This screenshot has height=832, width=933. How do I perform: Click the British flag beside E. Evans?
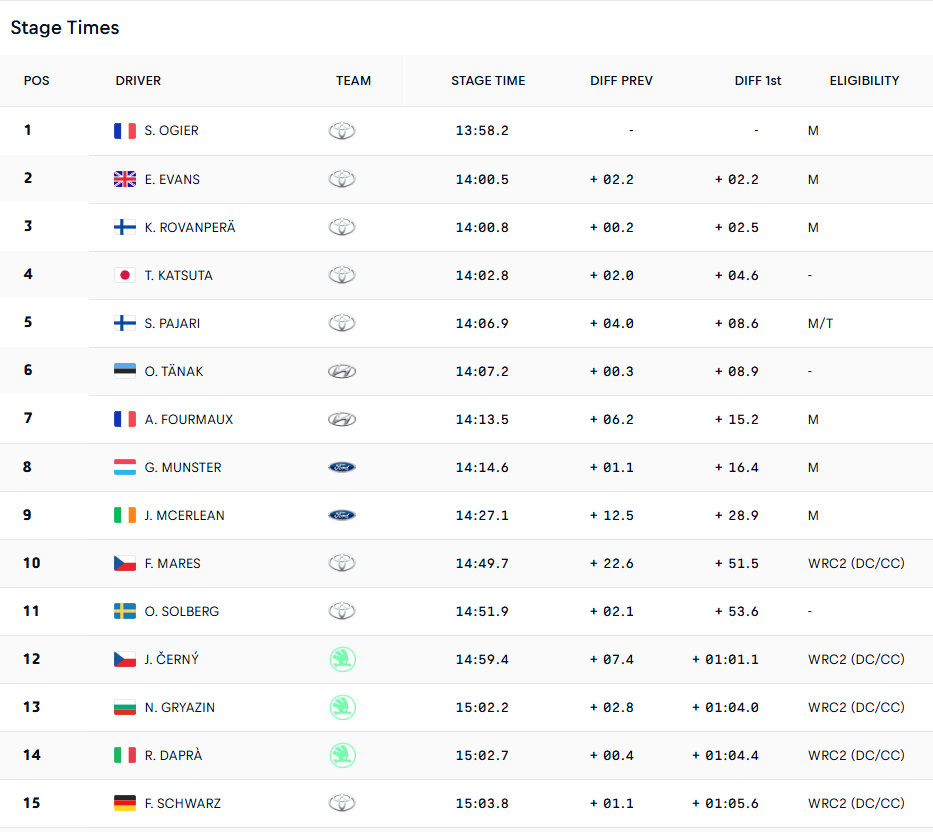(125, 179)
